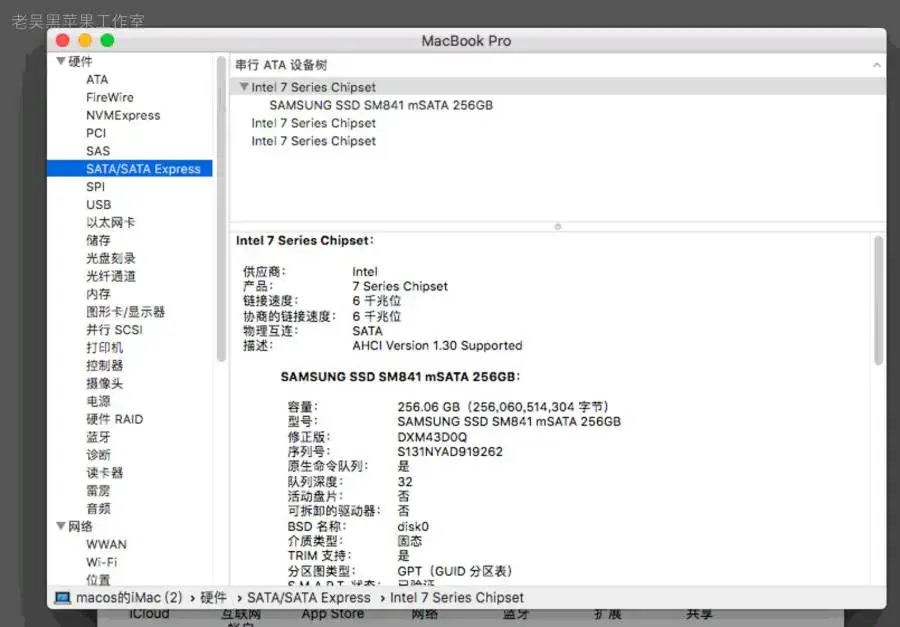The image size is (900, 627).
Task: Select 图形卡/显示器 in the sidebar
Action: coord(125,312)
